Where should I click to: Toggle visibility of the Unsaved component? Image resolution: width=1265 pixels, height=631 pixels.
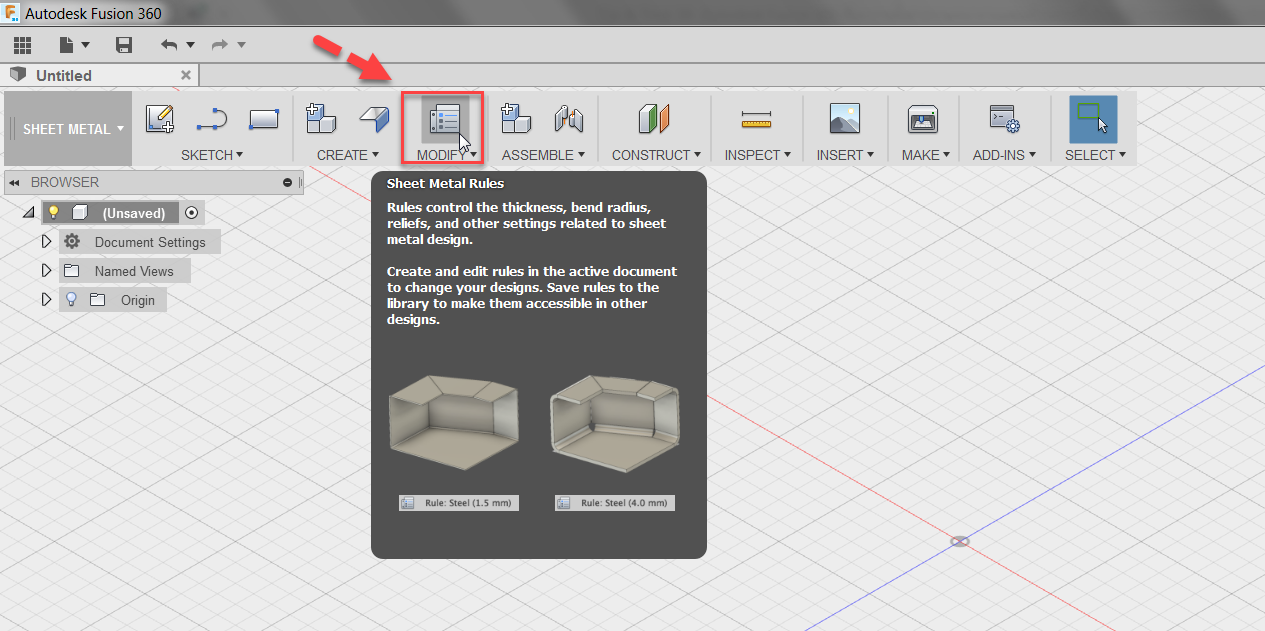pos(53,212)
